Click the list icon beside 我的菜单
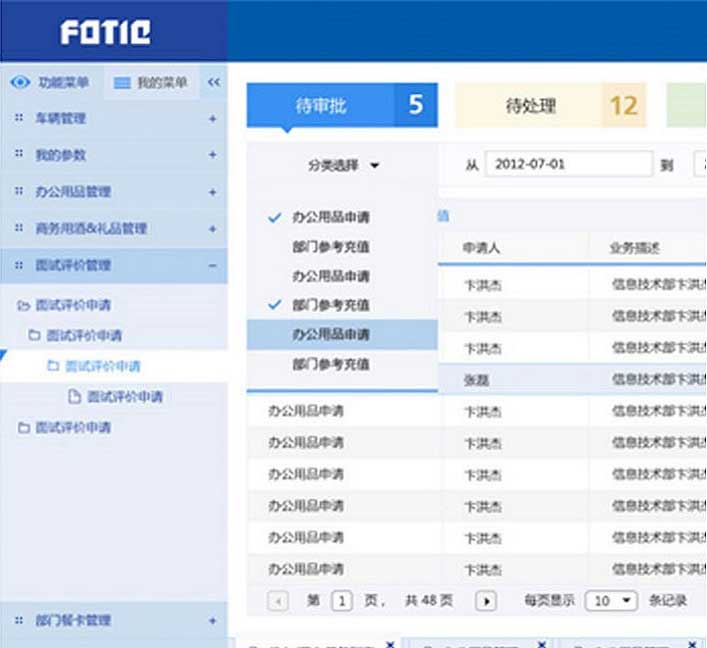The image size is (707, 648). tap(122, 83)
